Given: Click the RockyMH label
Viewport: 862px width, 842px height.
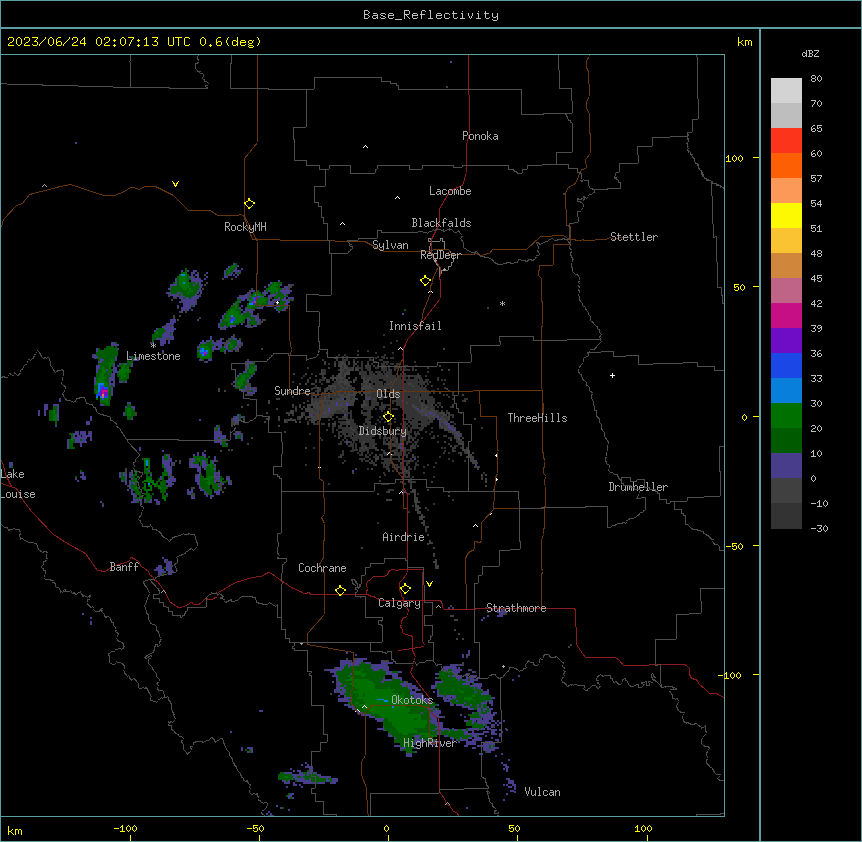Looking at the screenshot, I should [245, 227].
